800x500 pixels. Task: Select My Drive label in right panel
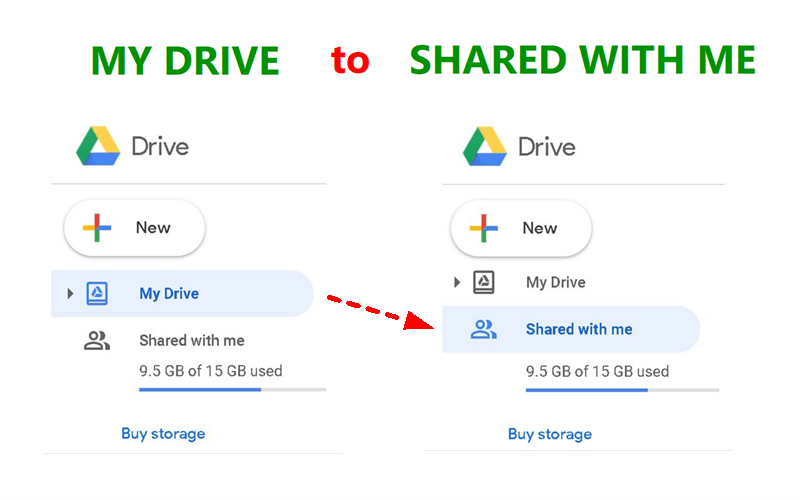pos(556,283)
